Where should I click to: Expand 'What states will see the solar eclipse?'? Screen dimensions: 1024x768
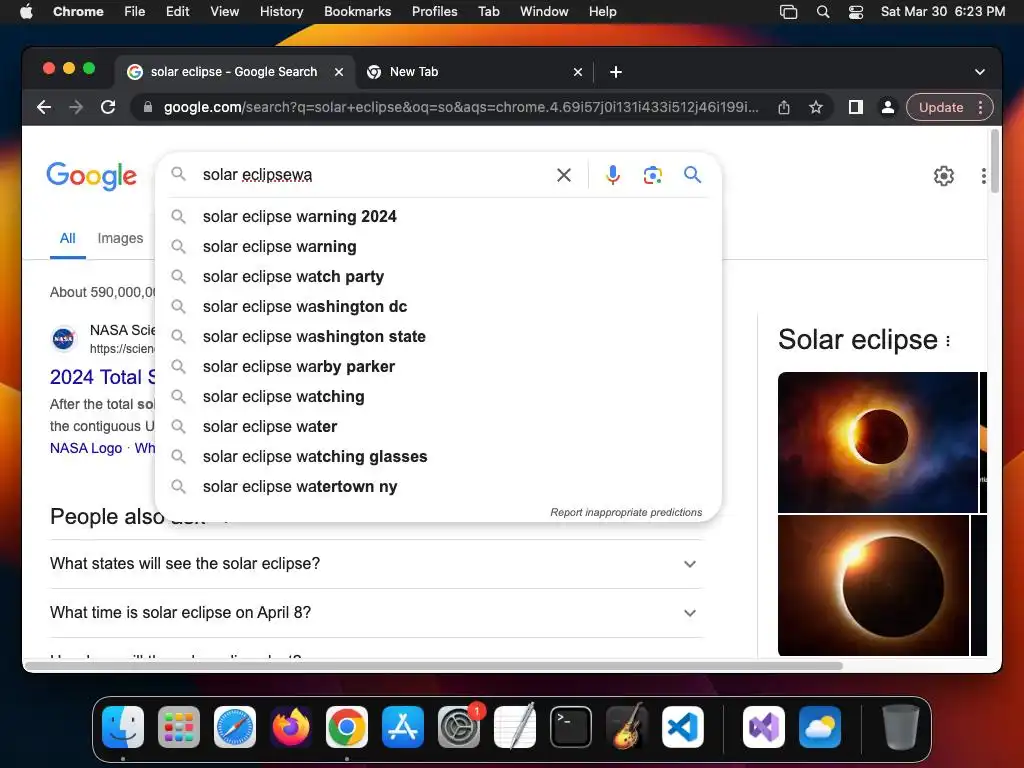pos(376,564)
